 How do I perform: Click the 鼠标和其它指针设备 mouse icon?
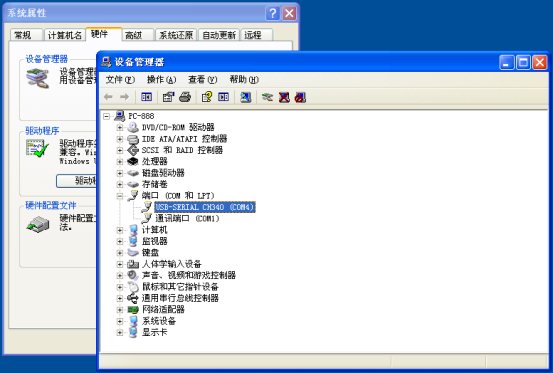[x=133, y=287]
